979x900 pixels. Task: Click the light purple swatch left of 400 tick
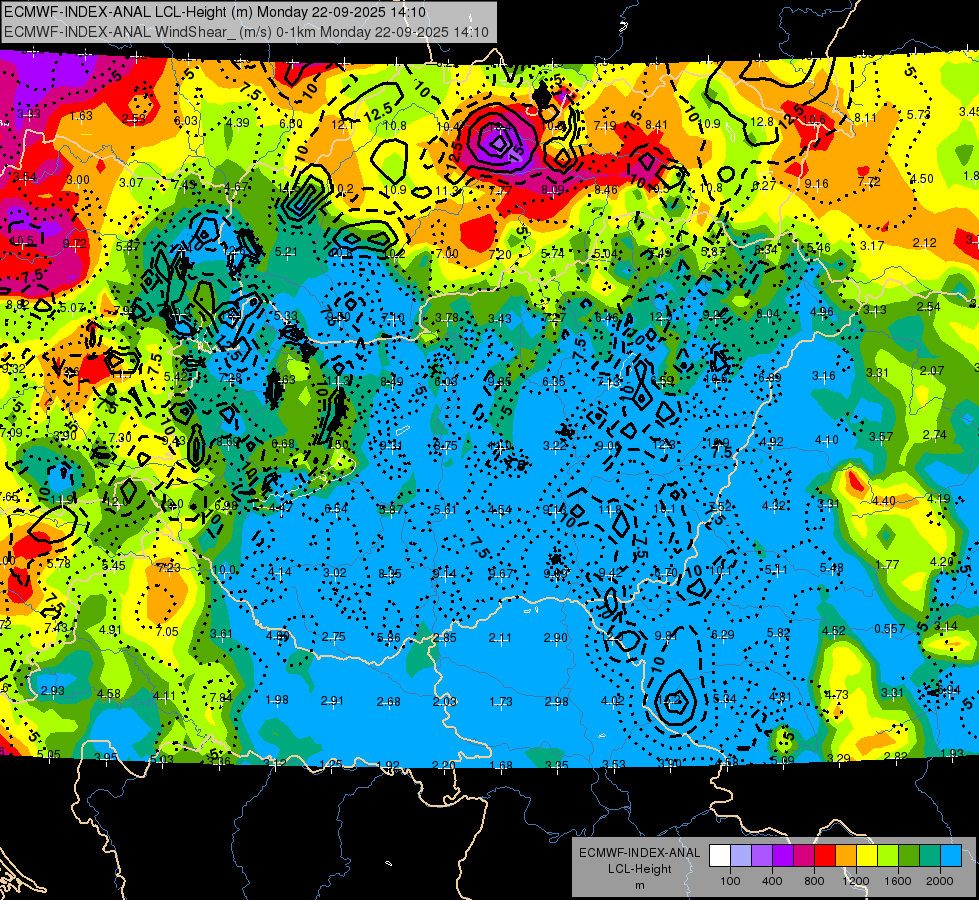(762, 856)
